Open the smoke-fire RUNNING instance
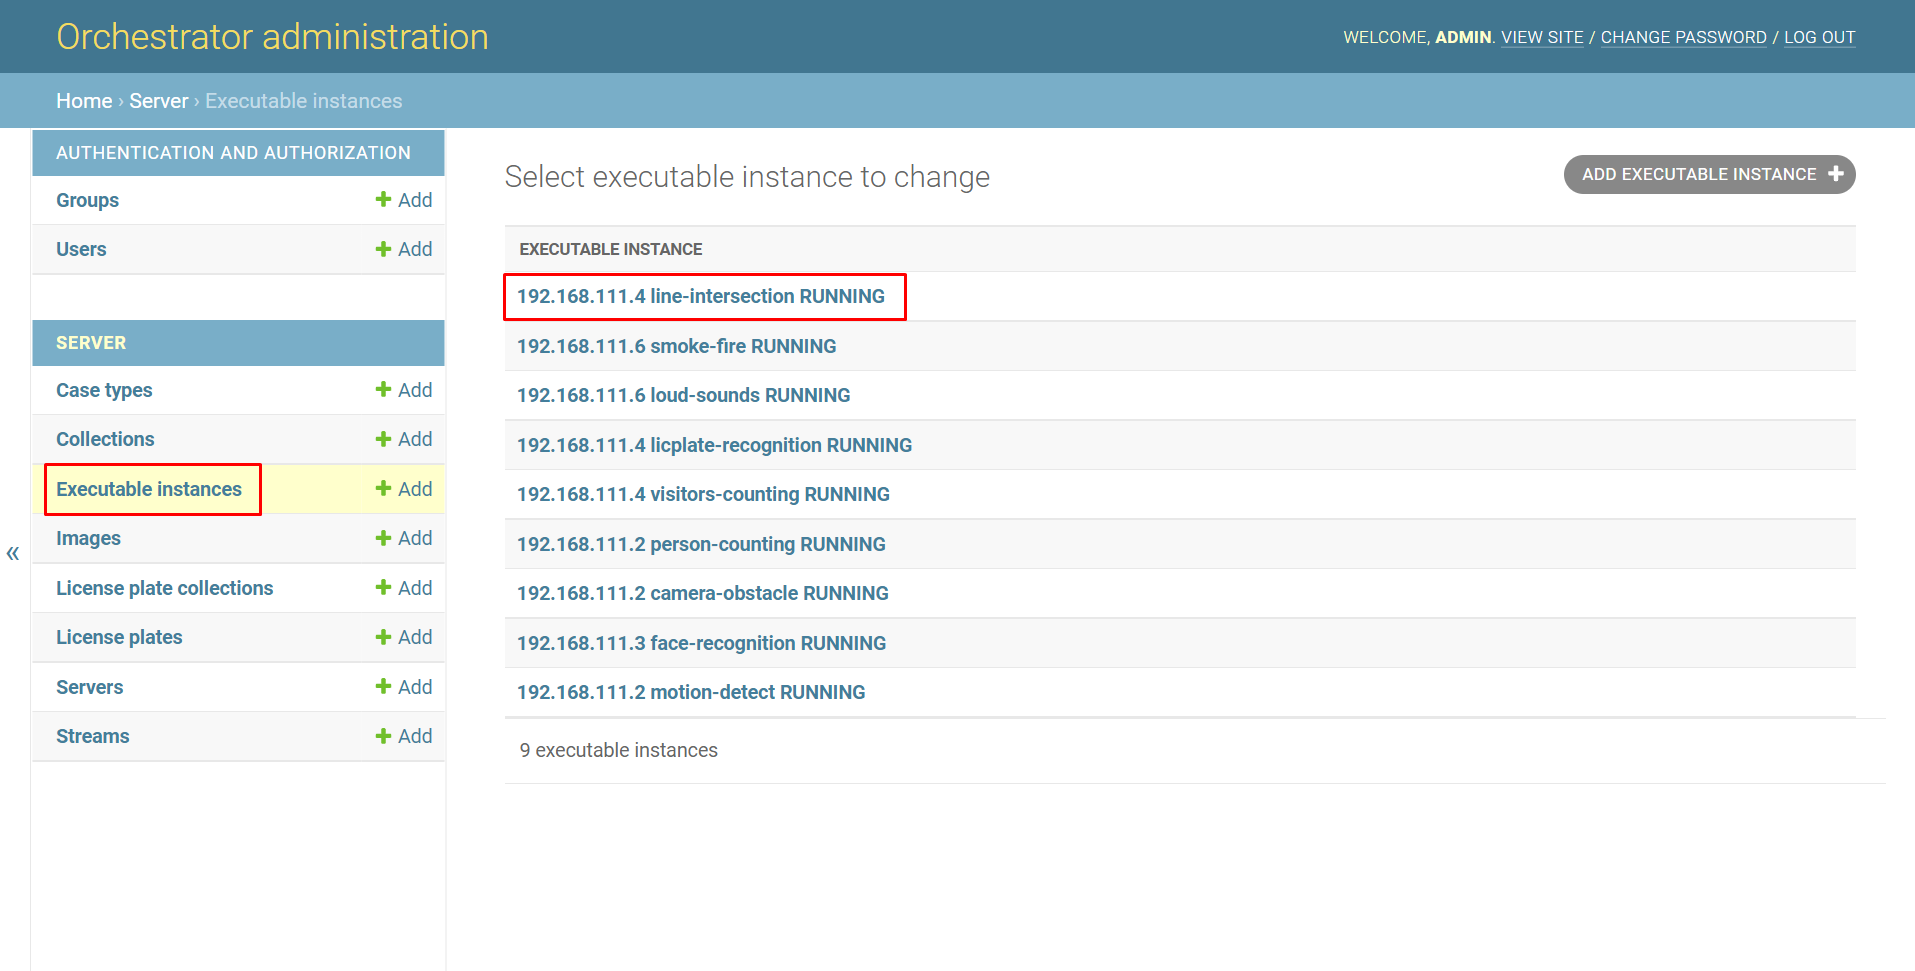This screenshot has width=1915, height=971. (676, 346)
